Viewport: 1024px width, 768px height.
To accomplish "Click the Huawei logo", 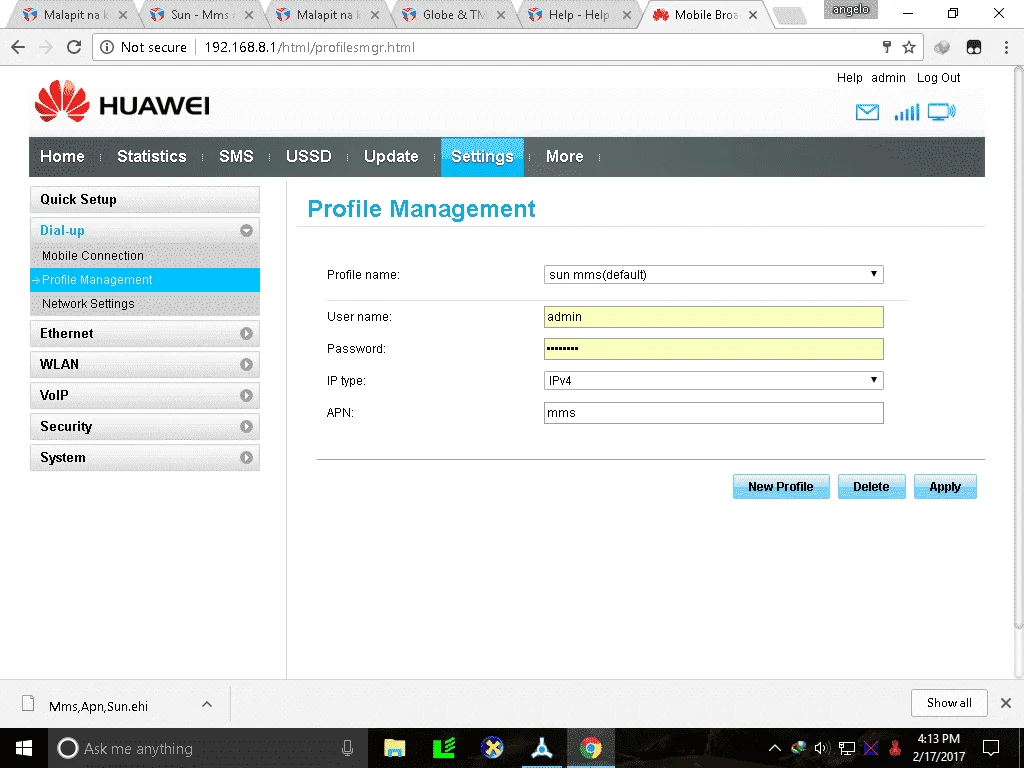I will (x=122, y=103).
